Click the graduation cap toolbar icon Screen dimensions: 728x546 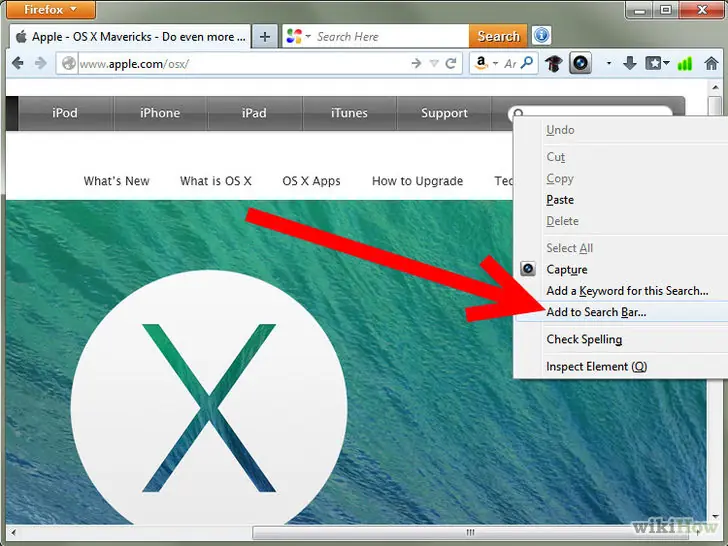553,63
